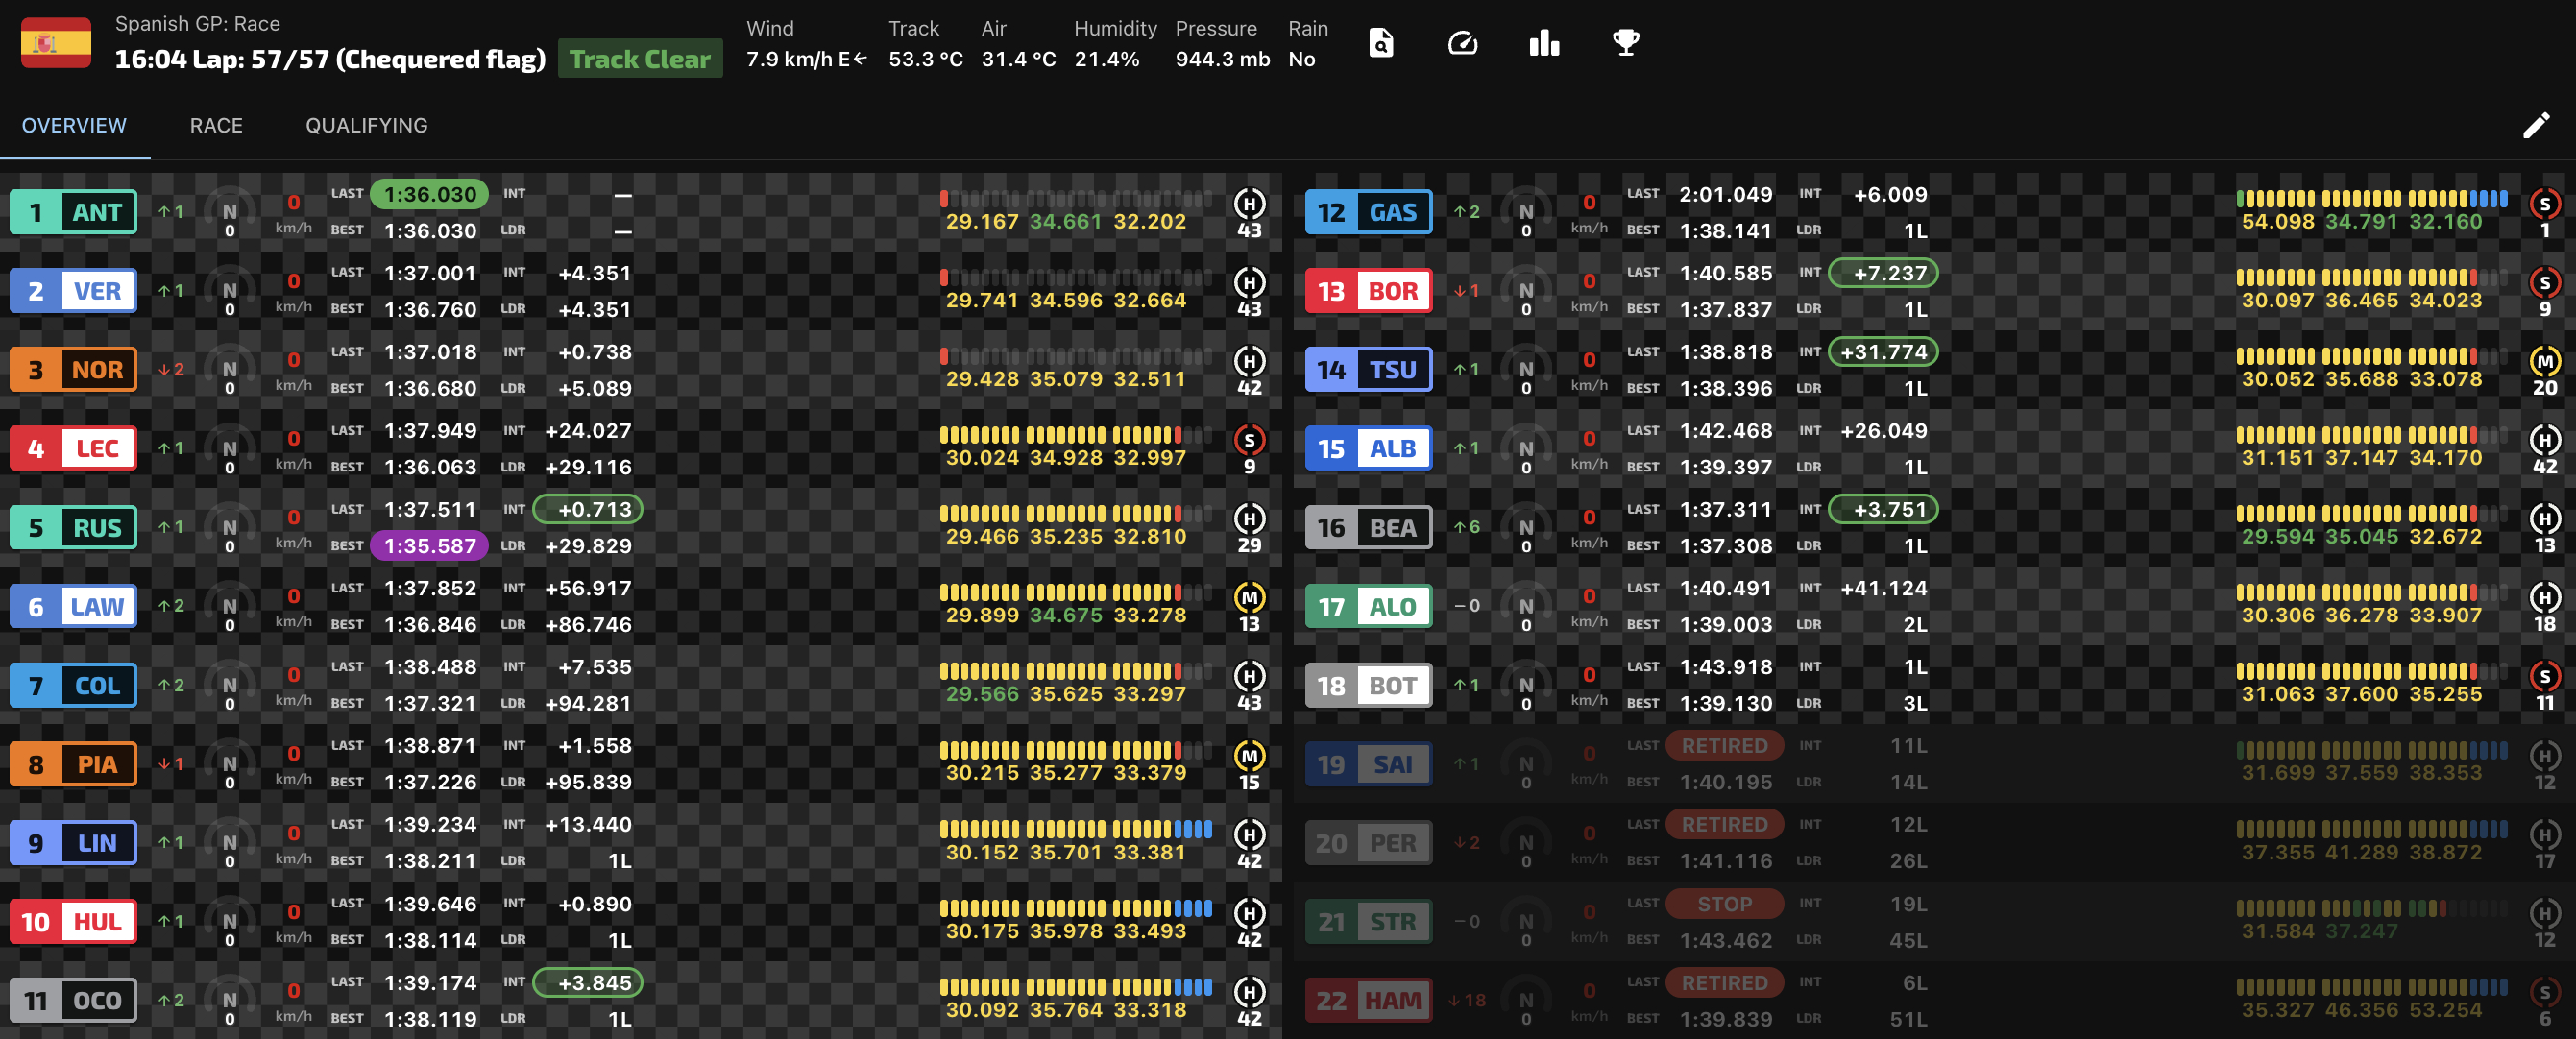Select the 22 HAM driver badge
Image resolution: width=2576 pixels, height=1039 pixels.
1368,1001
